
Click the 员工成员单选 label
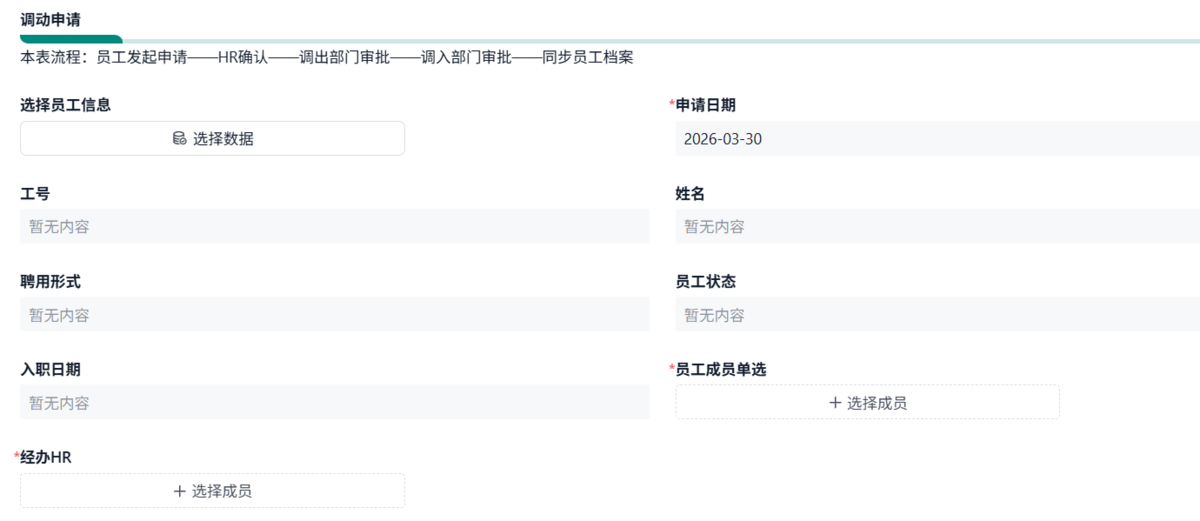click(x=721, y=370)
